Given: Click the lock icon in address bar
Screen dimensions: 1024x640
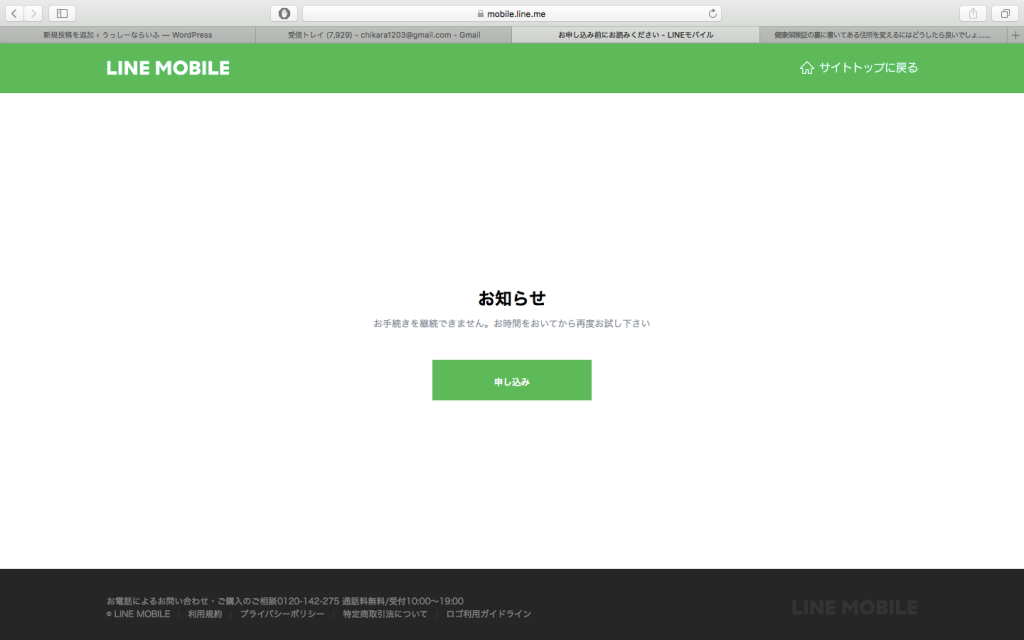Looking at the screenshot, I should click(481, 14).
